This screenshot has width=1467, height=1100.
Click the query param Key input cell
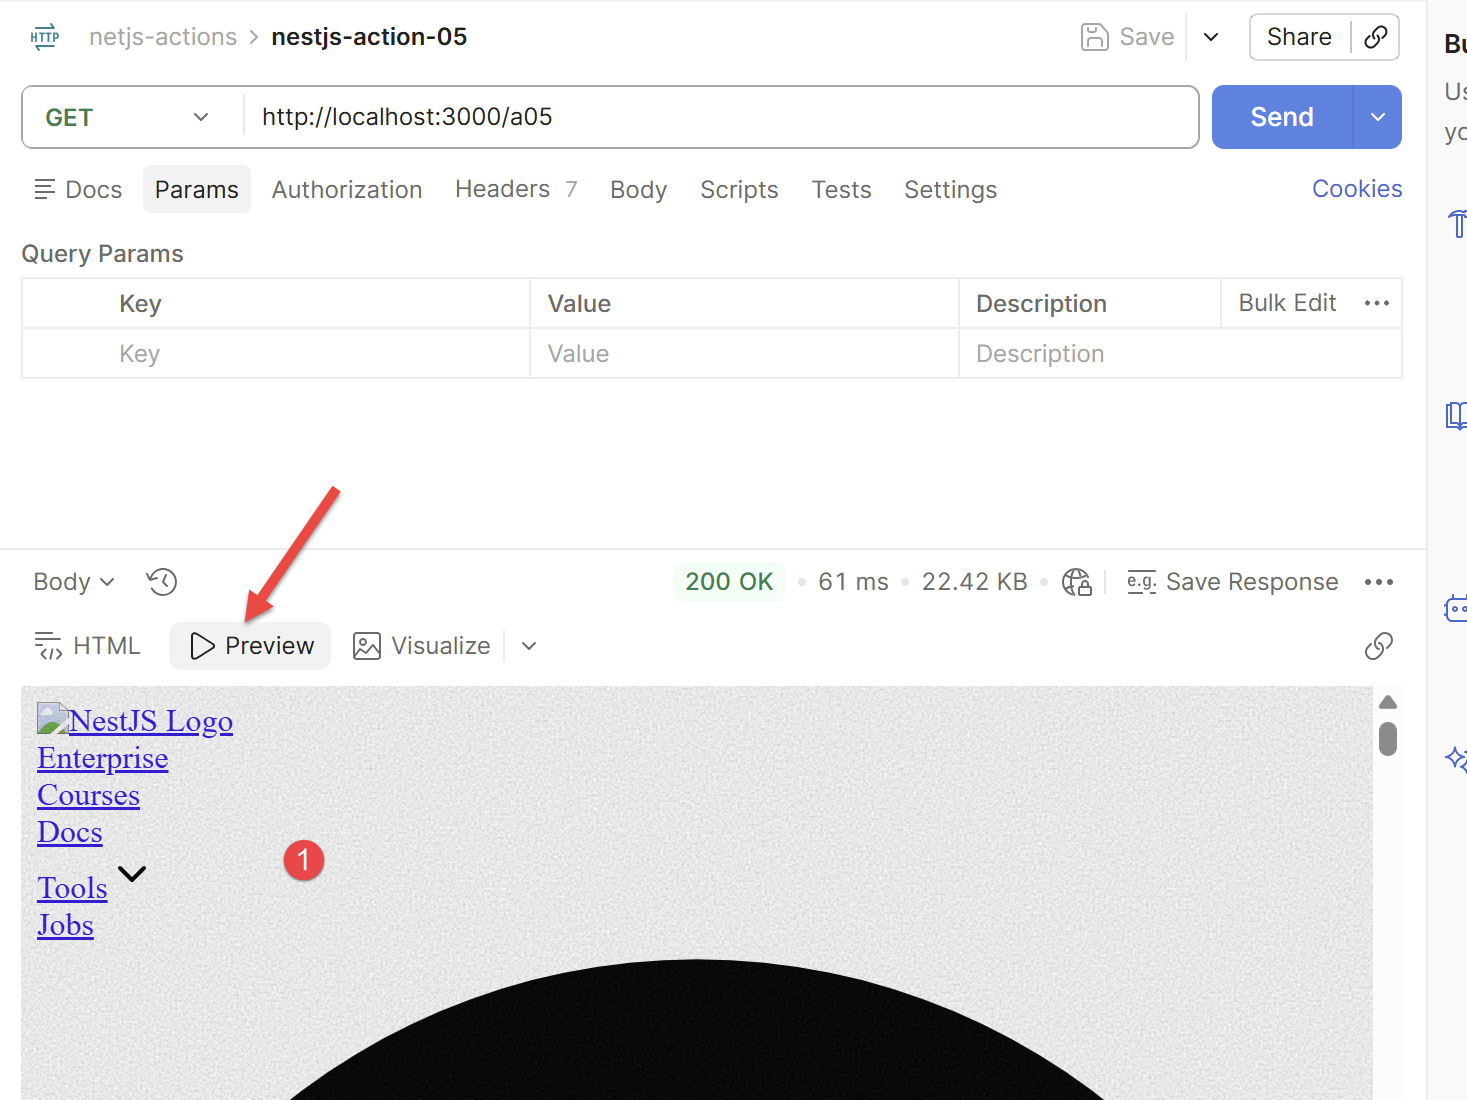[x=276, y=354]
